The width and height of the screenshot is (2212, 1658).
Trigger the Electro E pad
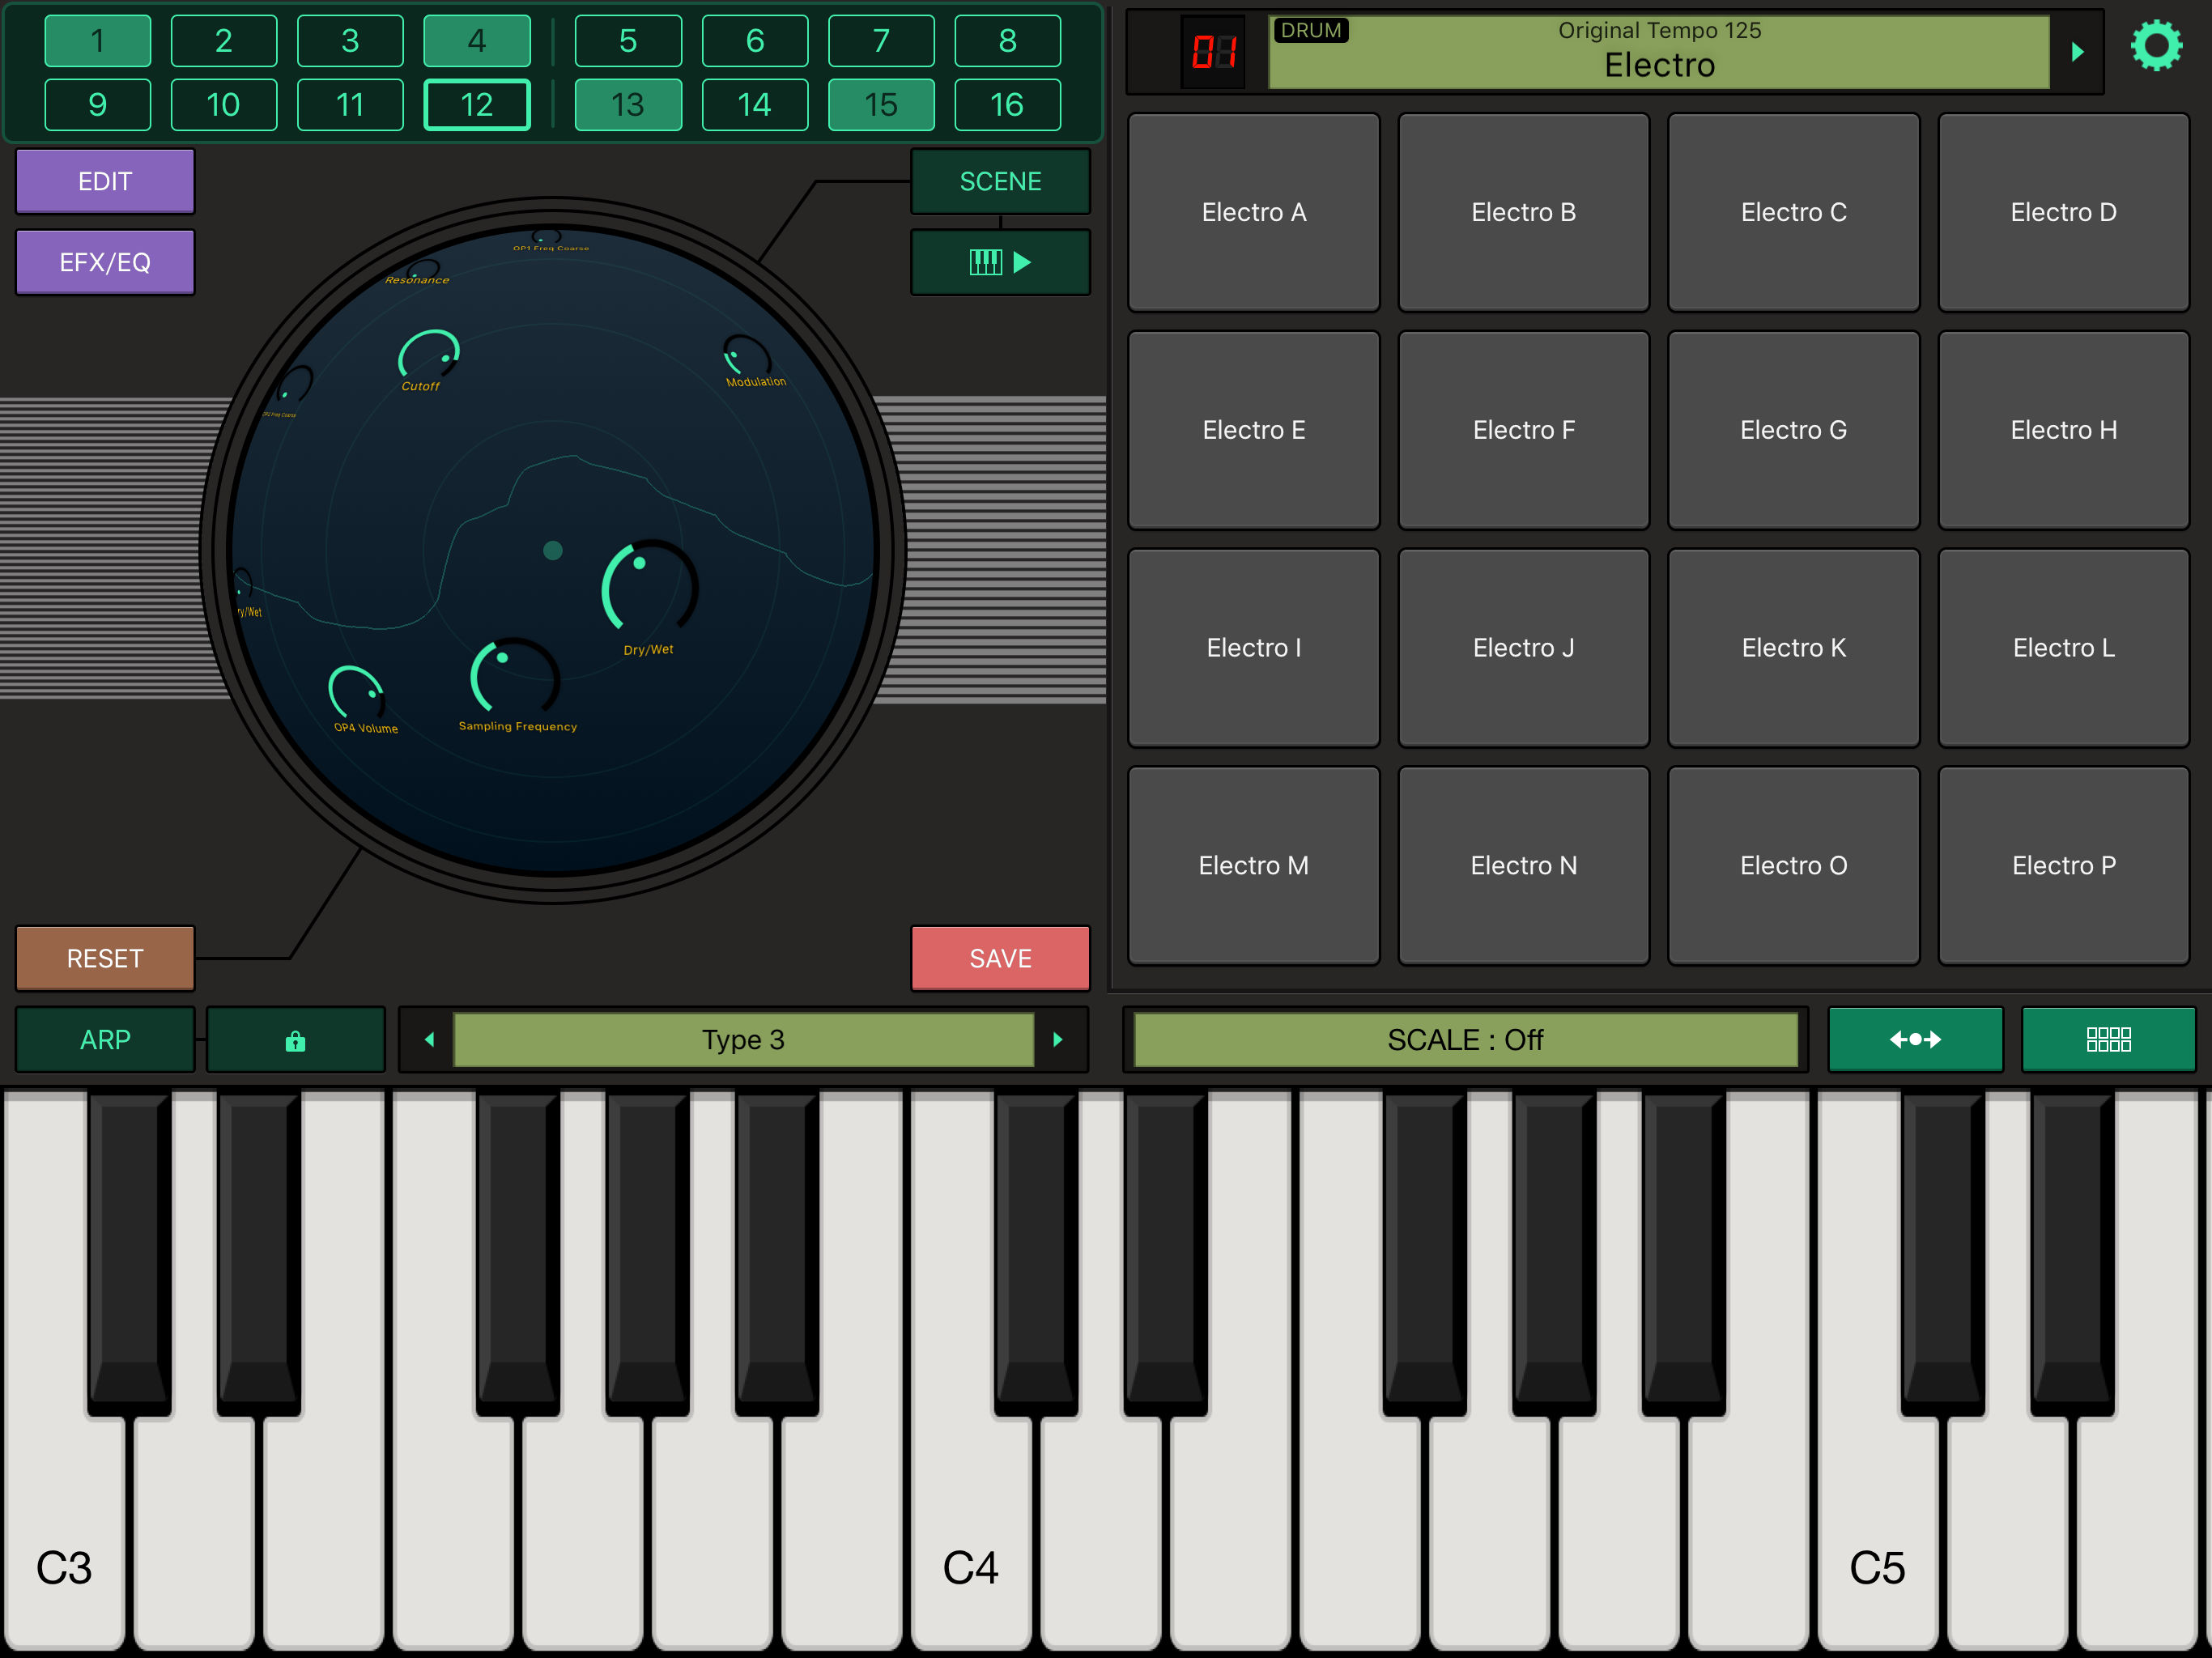pyautogui.click(x=1254, y=430)
